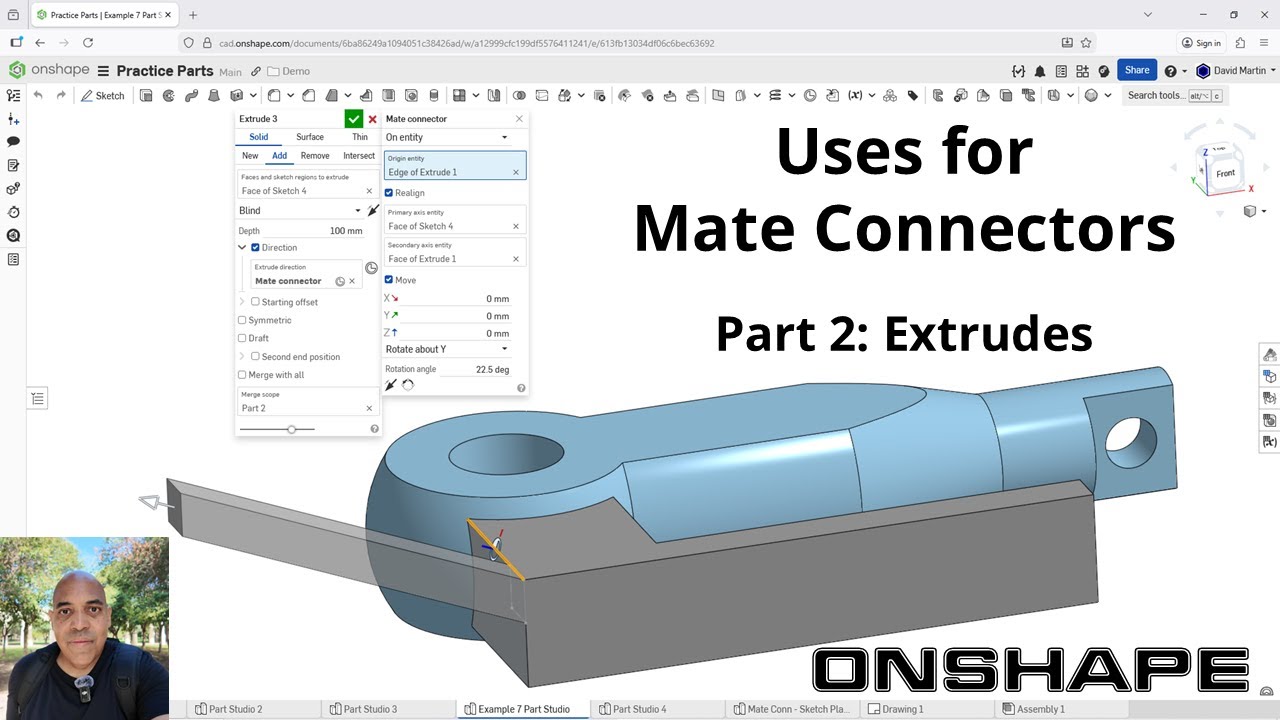Toggle the feature list icon in left sidebar
The width and height of the screenshot is (1280, 720).
pyautogui.click(x=13, y=96)
